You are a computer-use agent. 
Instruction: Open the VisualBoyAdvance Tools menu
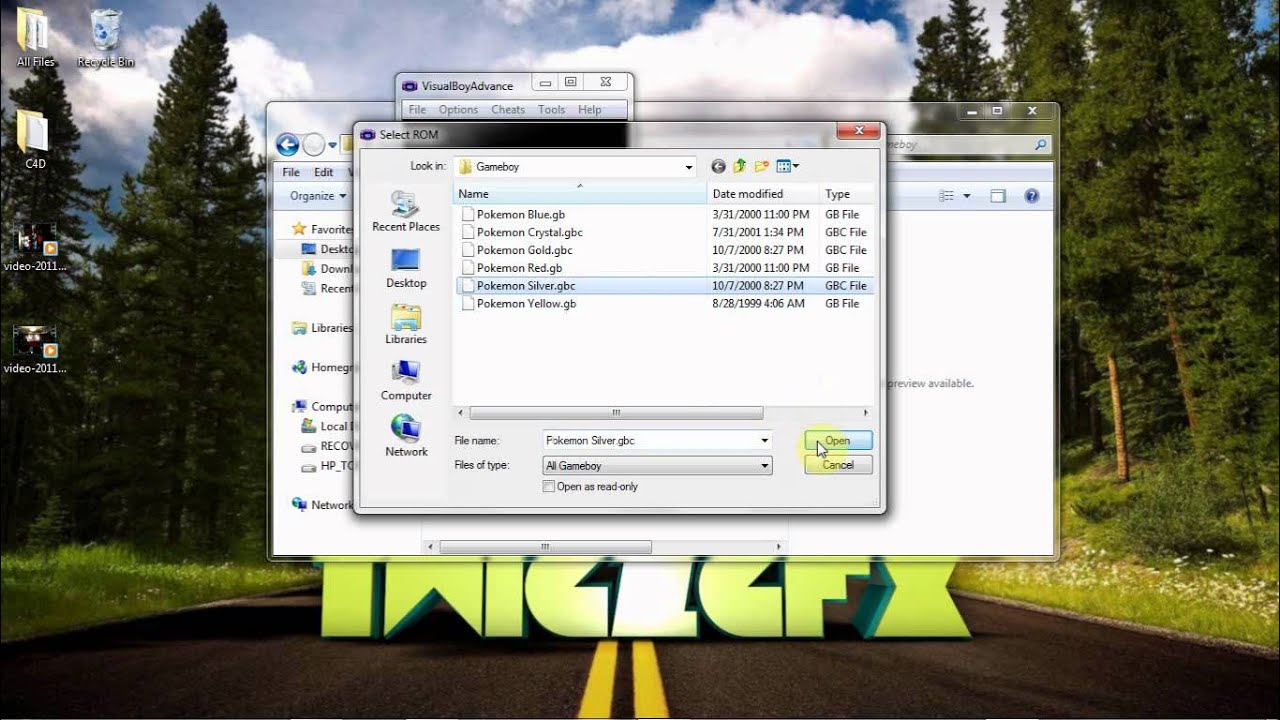(x=551, y=110)
